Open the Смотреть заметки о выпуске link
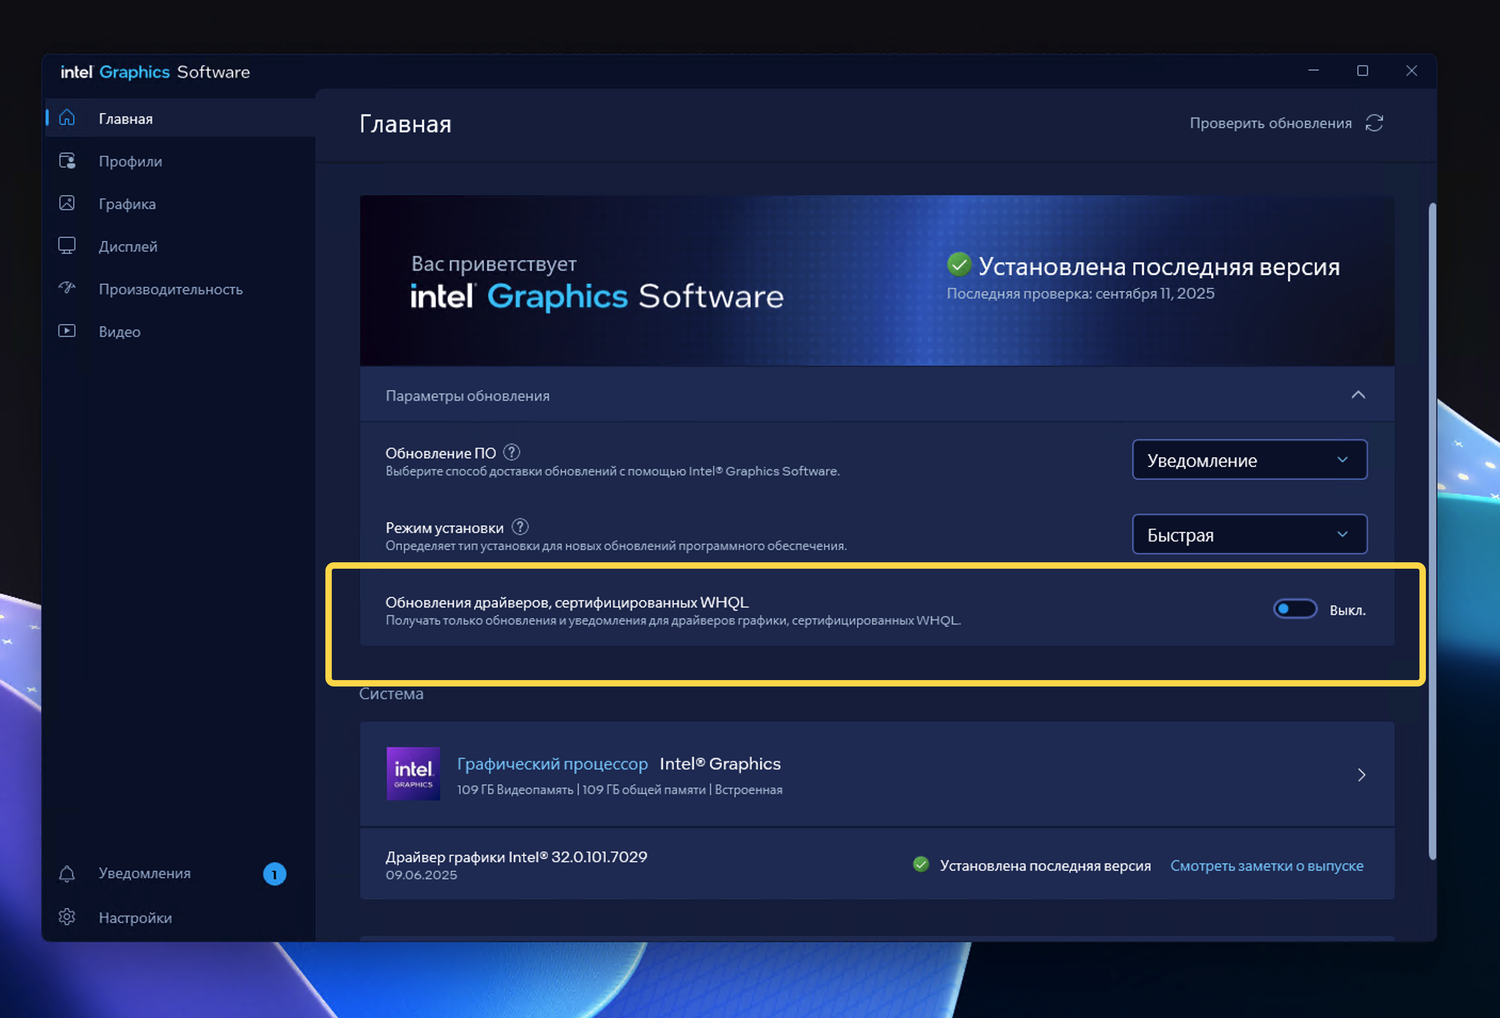 [x=1267, y=865]
